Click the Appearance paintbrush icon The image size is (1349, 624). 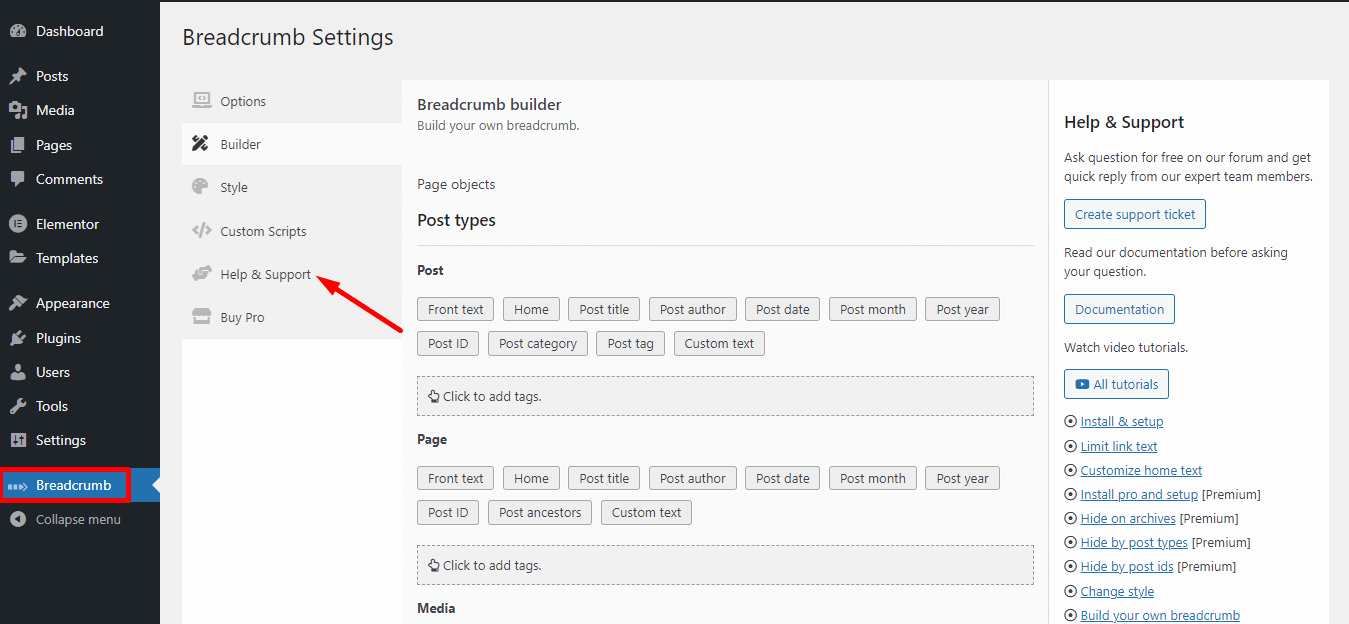(18, 303)
